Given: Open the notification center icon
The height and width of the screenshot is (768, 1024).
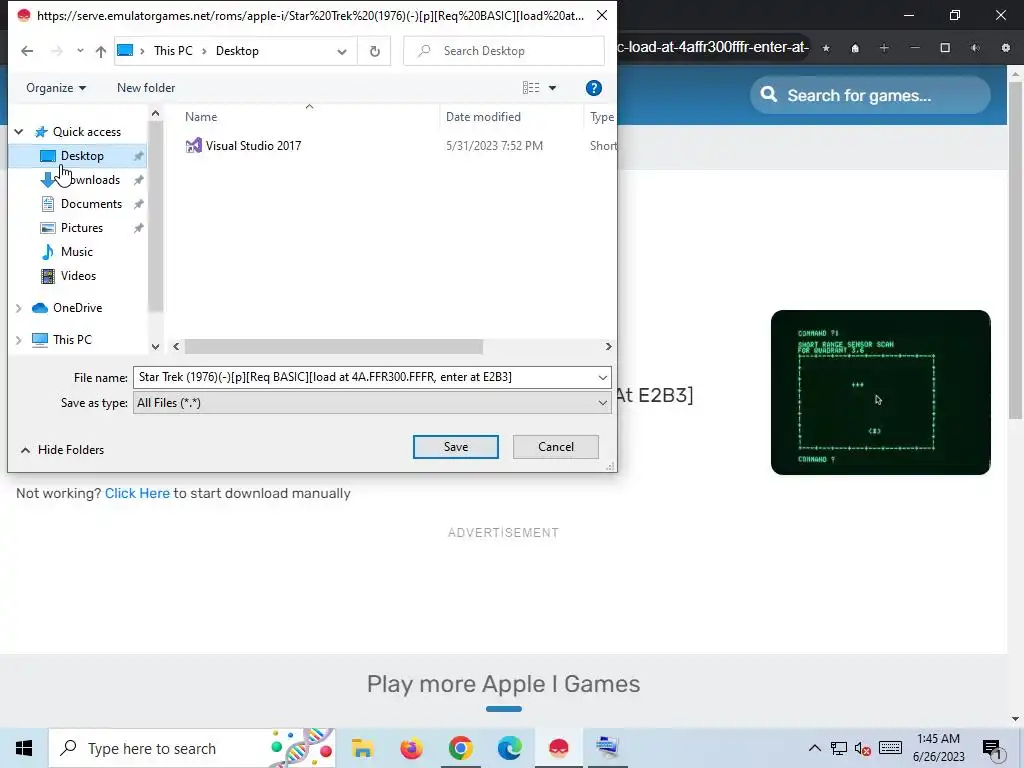Looking at the screenshot, I should tap(991, 748).
